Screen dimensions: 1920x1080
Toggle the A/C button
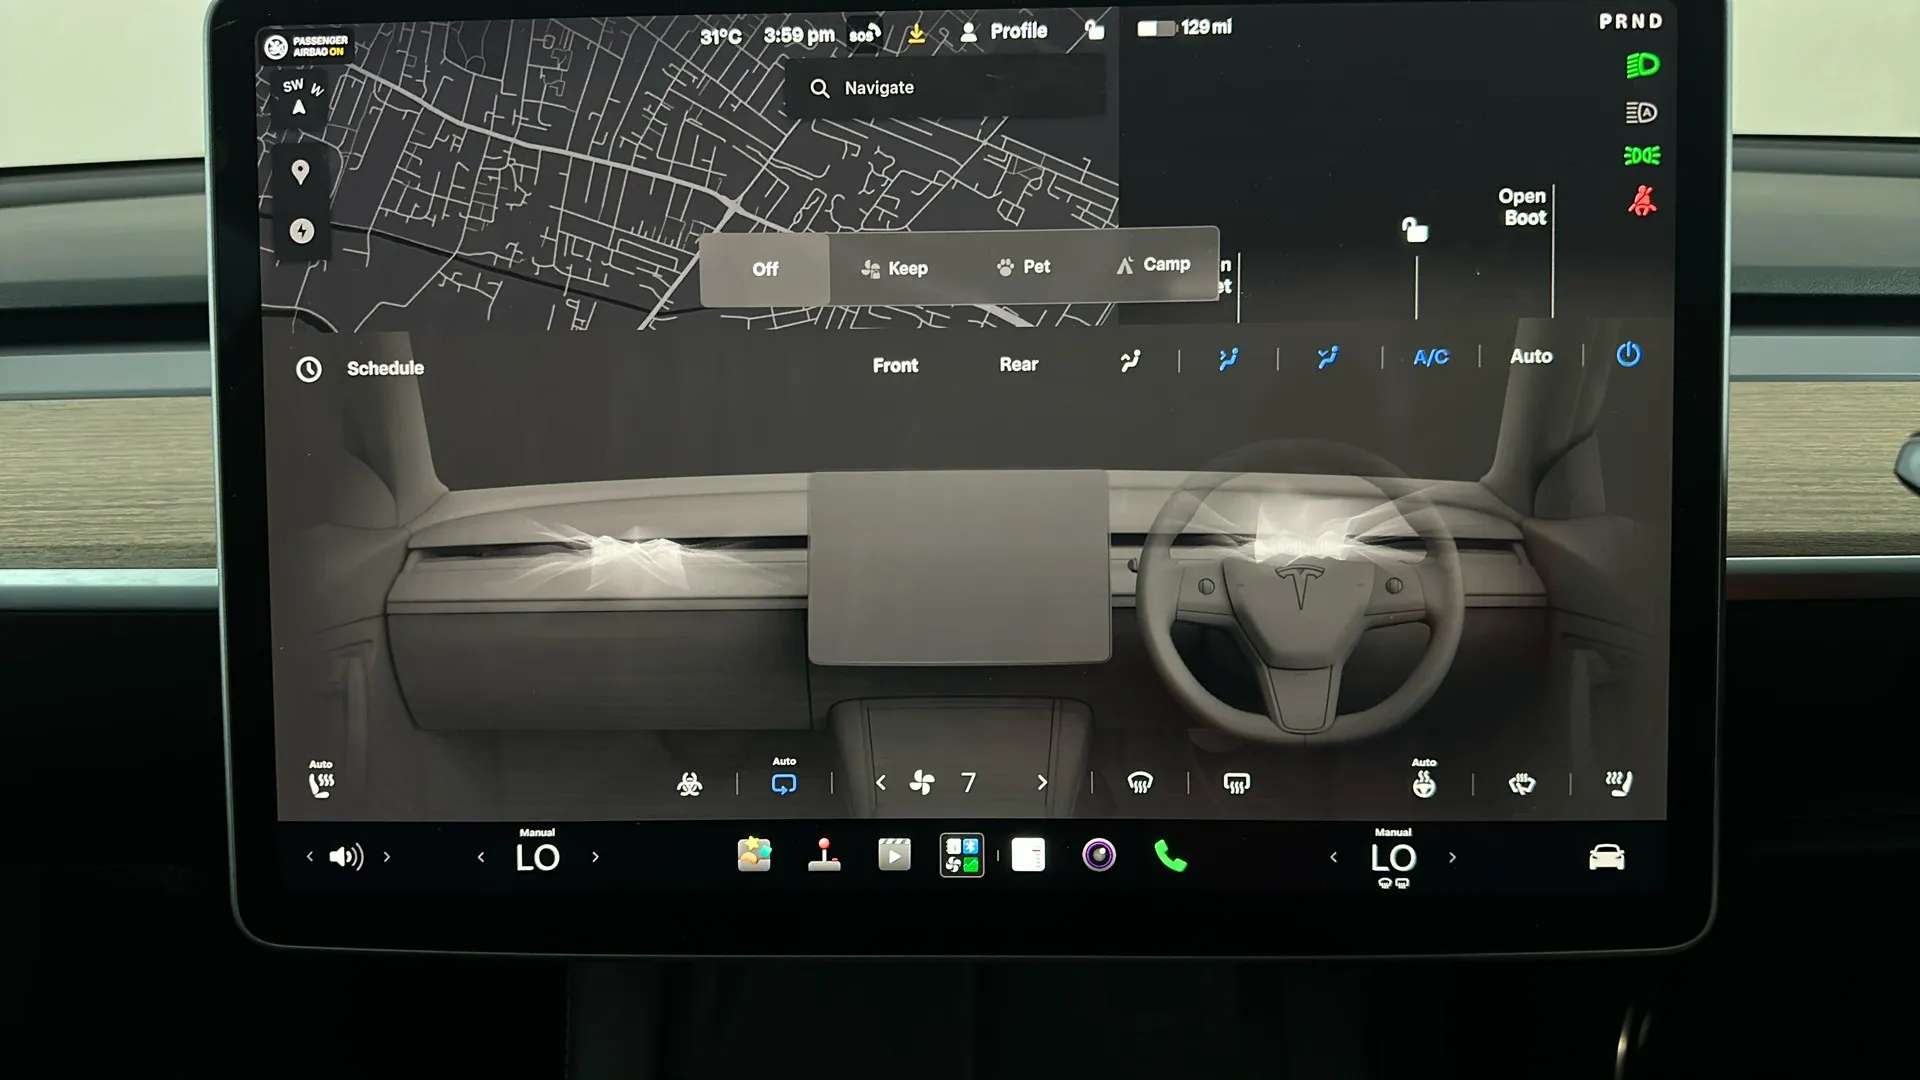click(x=1431, y=357)
